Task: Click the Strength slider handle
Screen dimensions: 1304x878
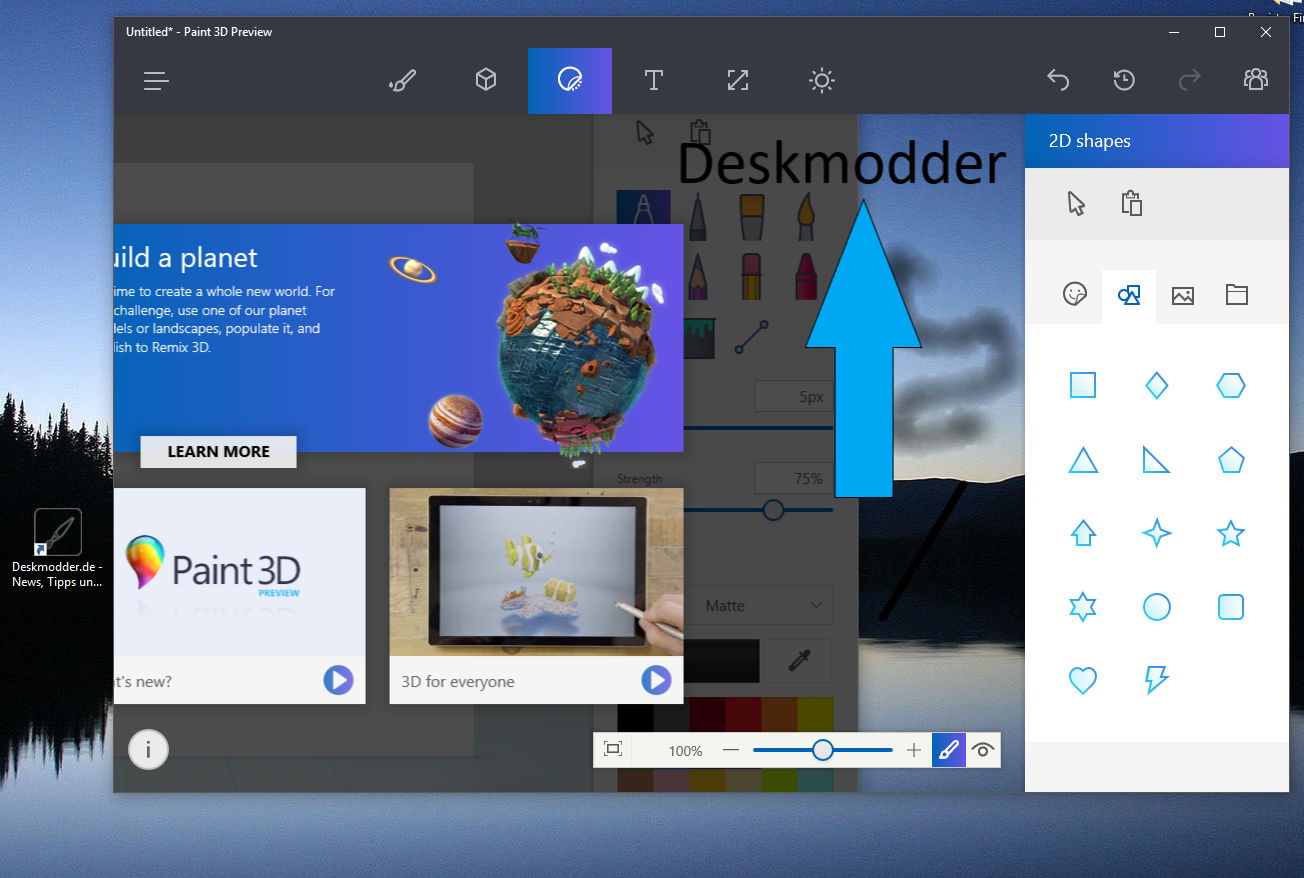Action: [x=773, y=510]
